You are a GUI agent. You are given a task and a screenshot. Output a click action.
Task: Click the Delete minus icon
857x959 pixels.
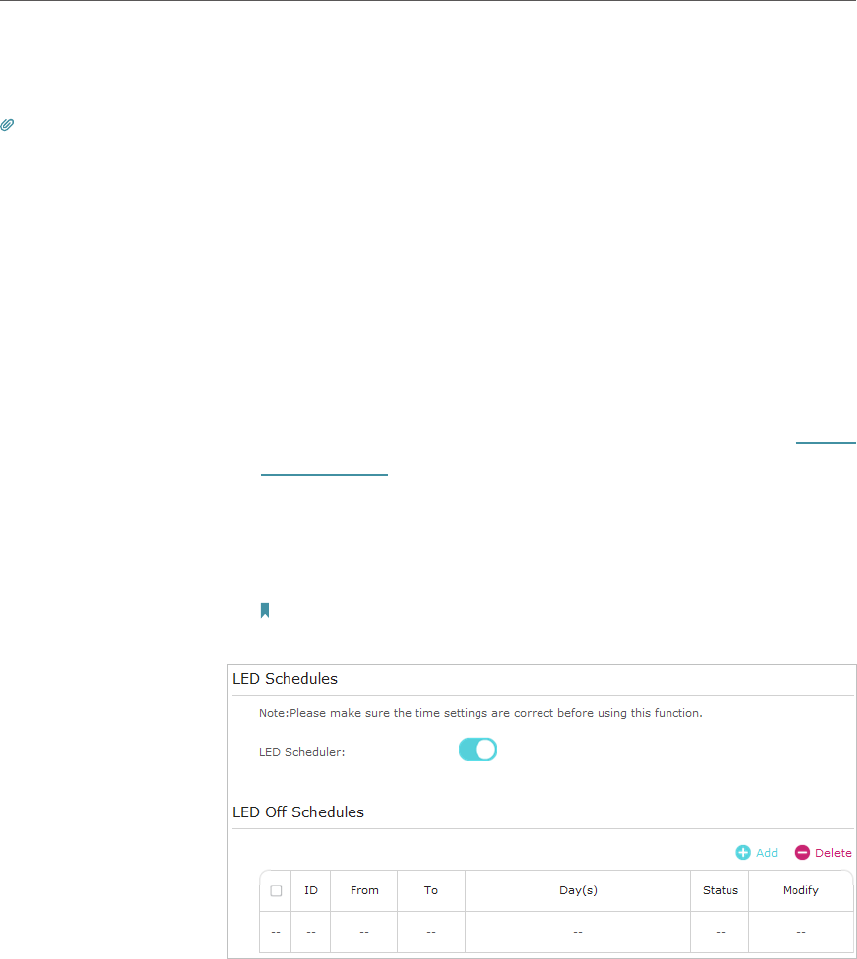coord(802,853)
